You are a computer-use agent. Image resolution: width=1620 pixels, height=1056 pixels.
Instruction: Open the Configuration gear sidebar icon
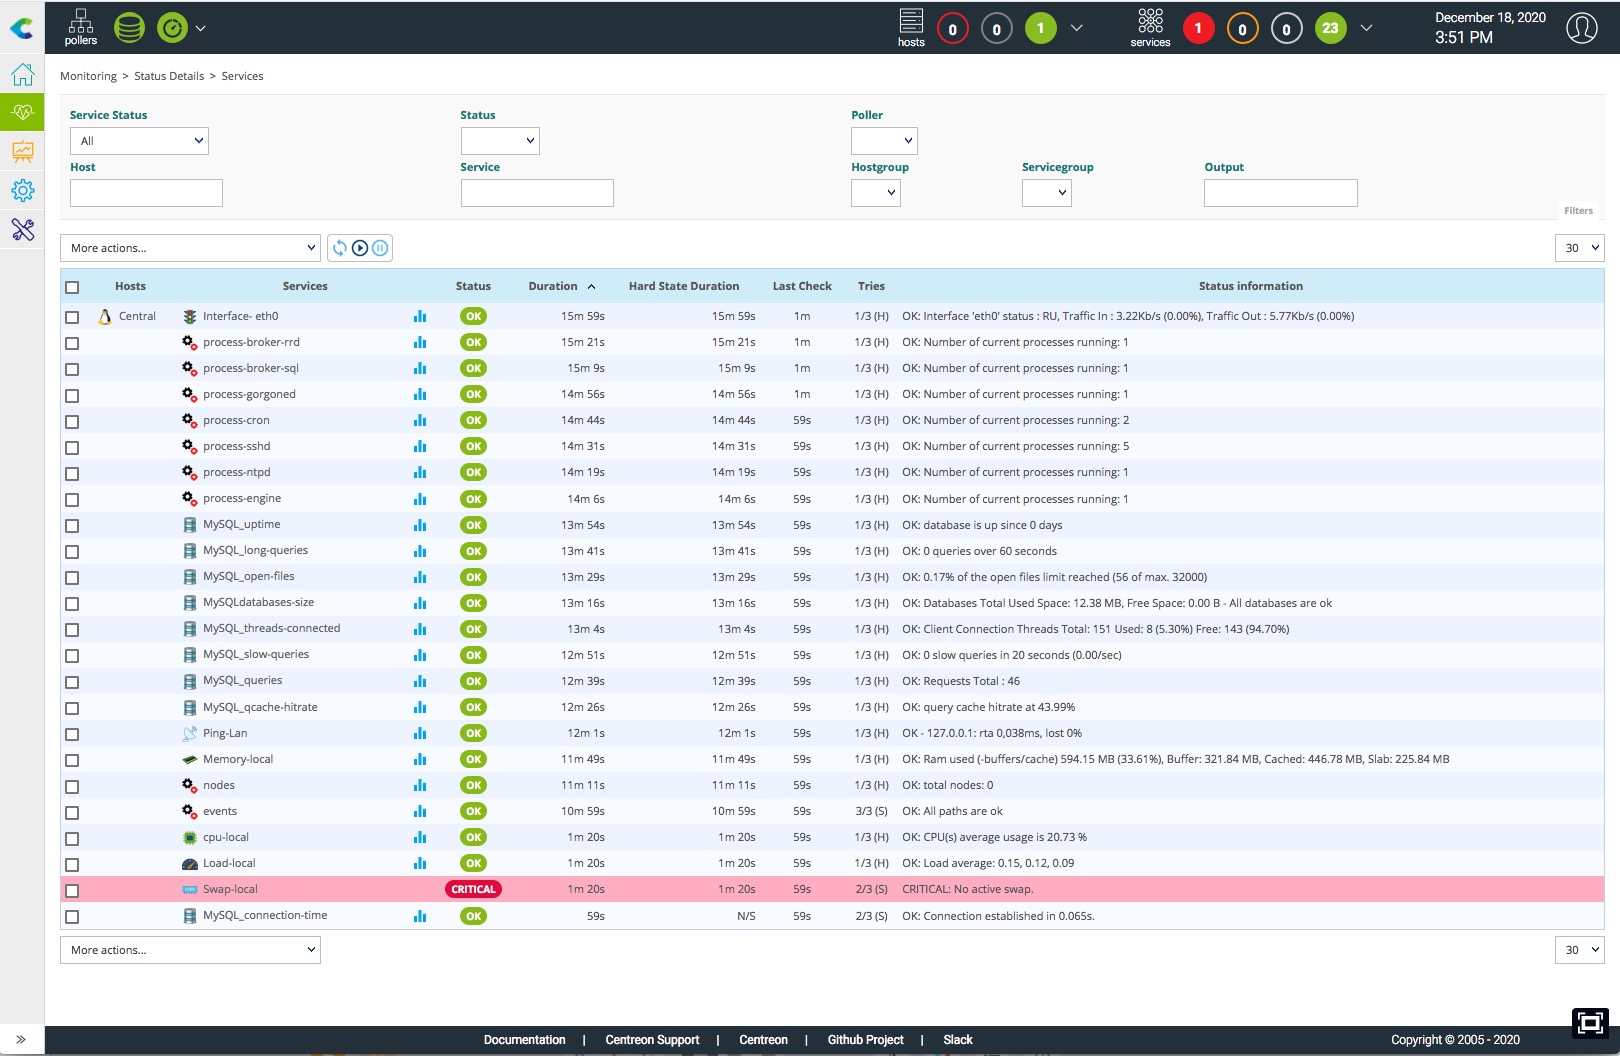pos(22,190)
